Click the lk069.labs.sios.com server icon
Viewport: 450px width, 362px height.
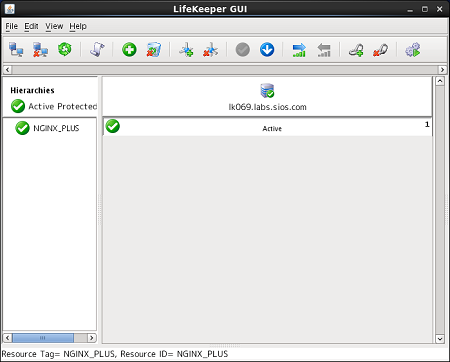click(267, 90)
